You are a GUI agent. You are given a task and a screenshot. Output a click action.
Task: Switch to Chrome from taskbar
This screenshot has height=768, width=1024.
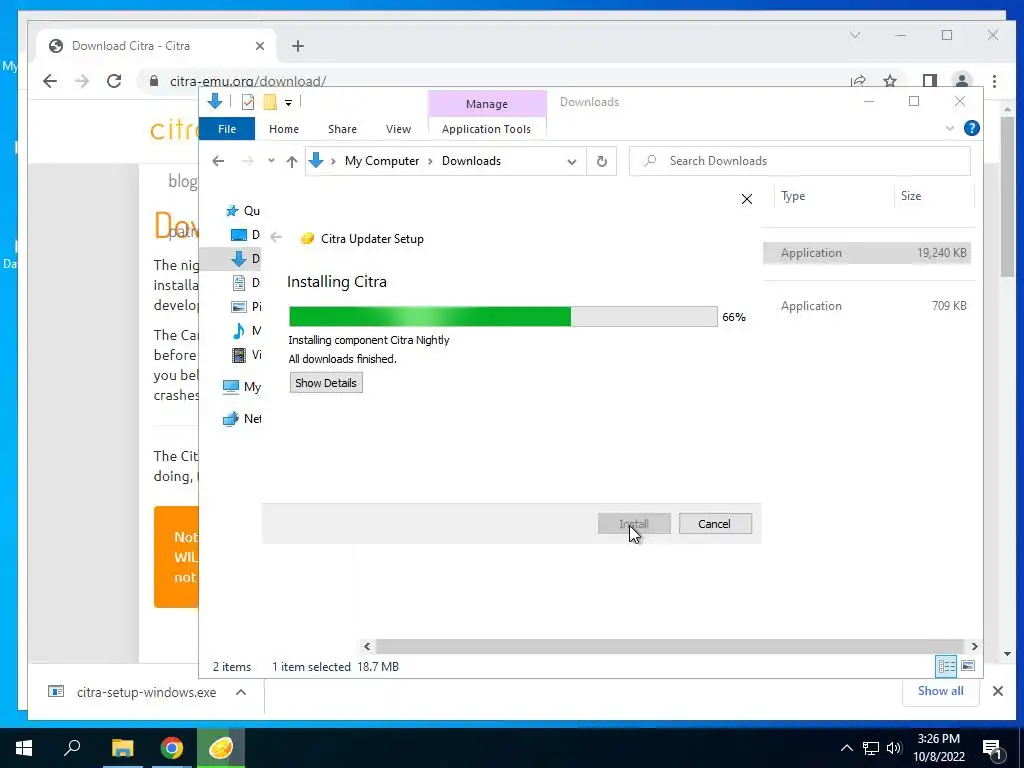[x=172, y=748]
